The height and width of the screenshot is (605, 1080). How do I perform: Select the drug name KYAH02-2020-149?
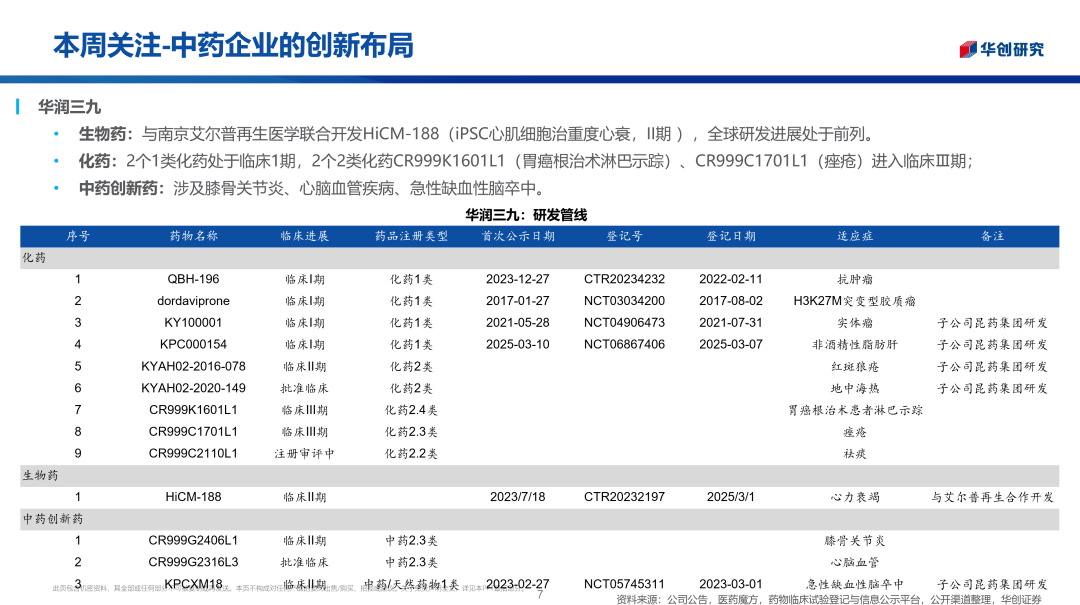[194, 388]
